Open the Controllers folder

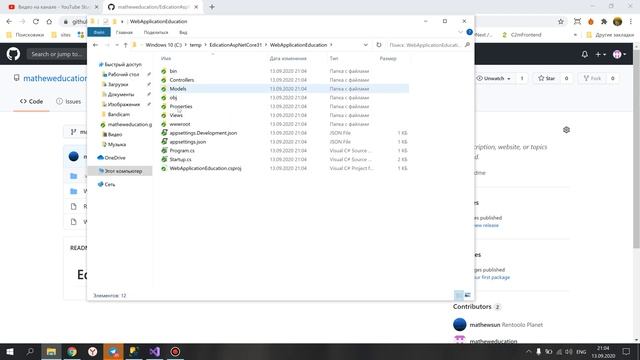click(182, 80)
